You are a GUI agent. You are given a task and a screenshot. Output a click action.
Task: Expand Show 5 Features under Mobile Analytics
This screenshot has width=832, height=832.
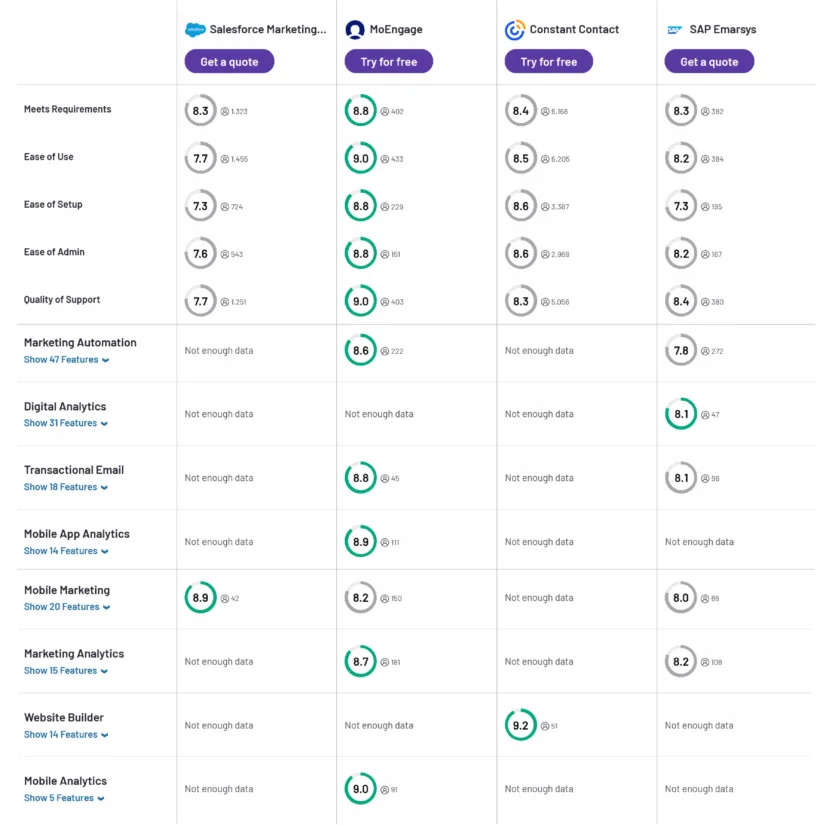pyautogui.click(x=60, y=798)
